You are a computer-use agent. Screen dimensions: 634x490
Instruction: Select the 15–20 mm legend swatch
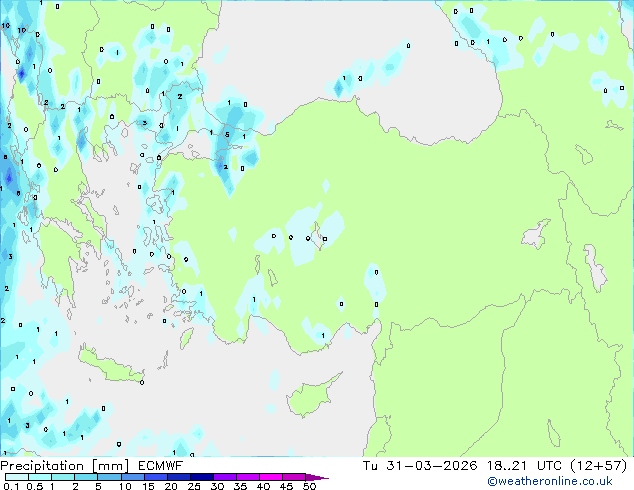pyautogui.click(x=155, y=477)
